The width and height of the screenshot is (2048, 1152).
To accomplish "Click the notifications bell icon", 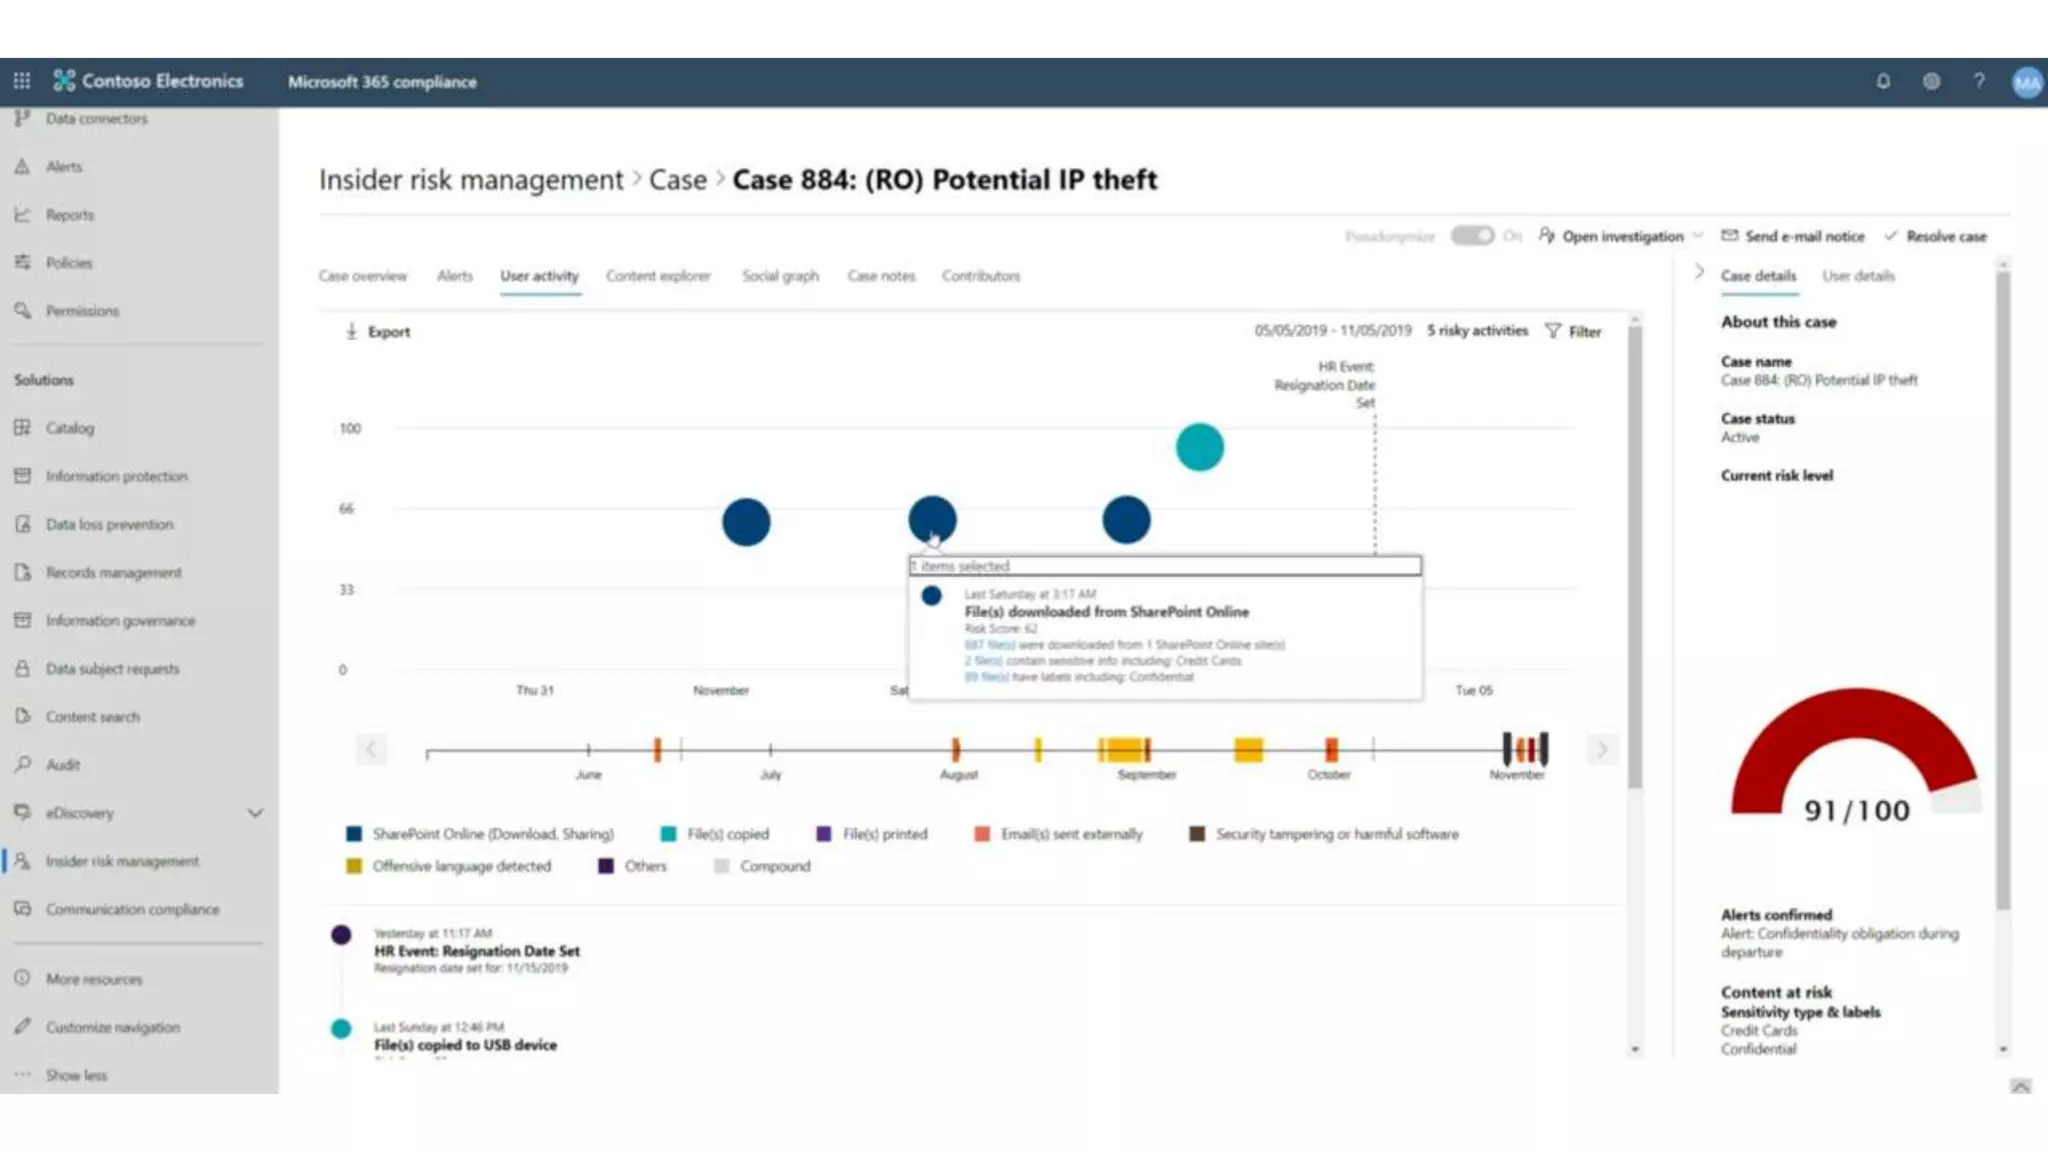I will (x=1883, y=81).
